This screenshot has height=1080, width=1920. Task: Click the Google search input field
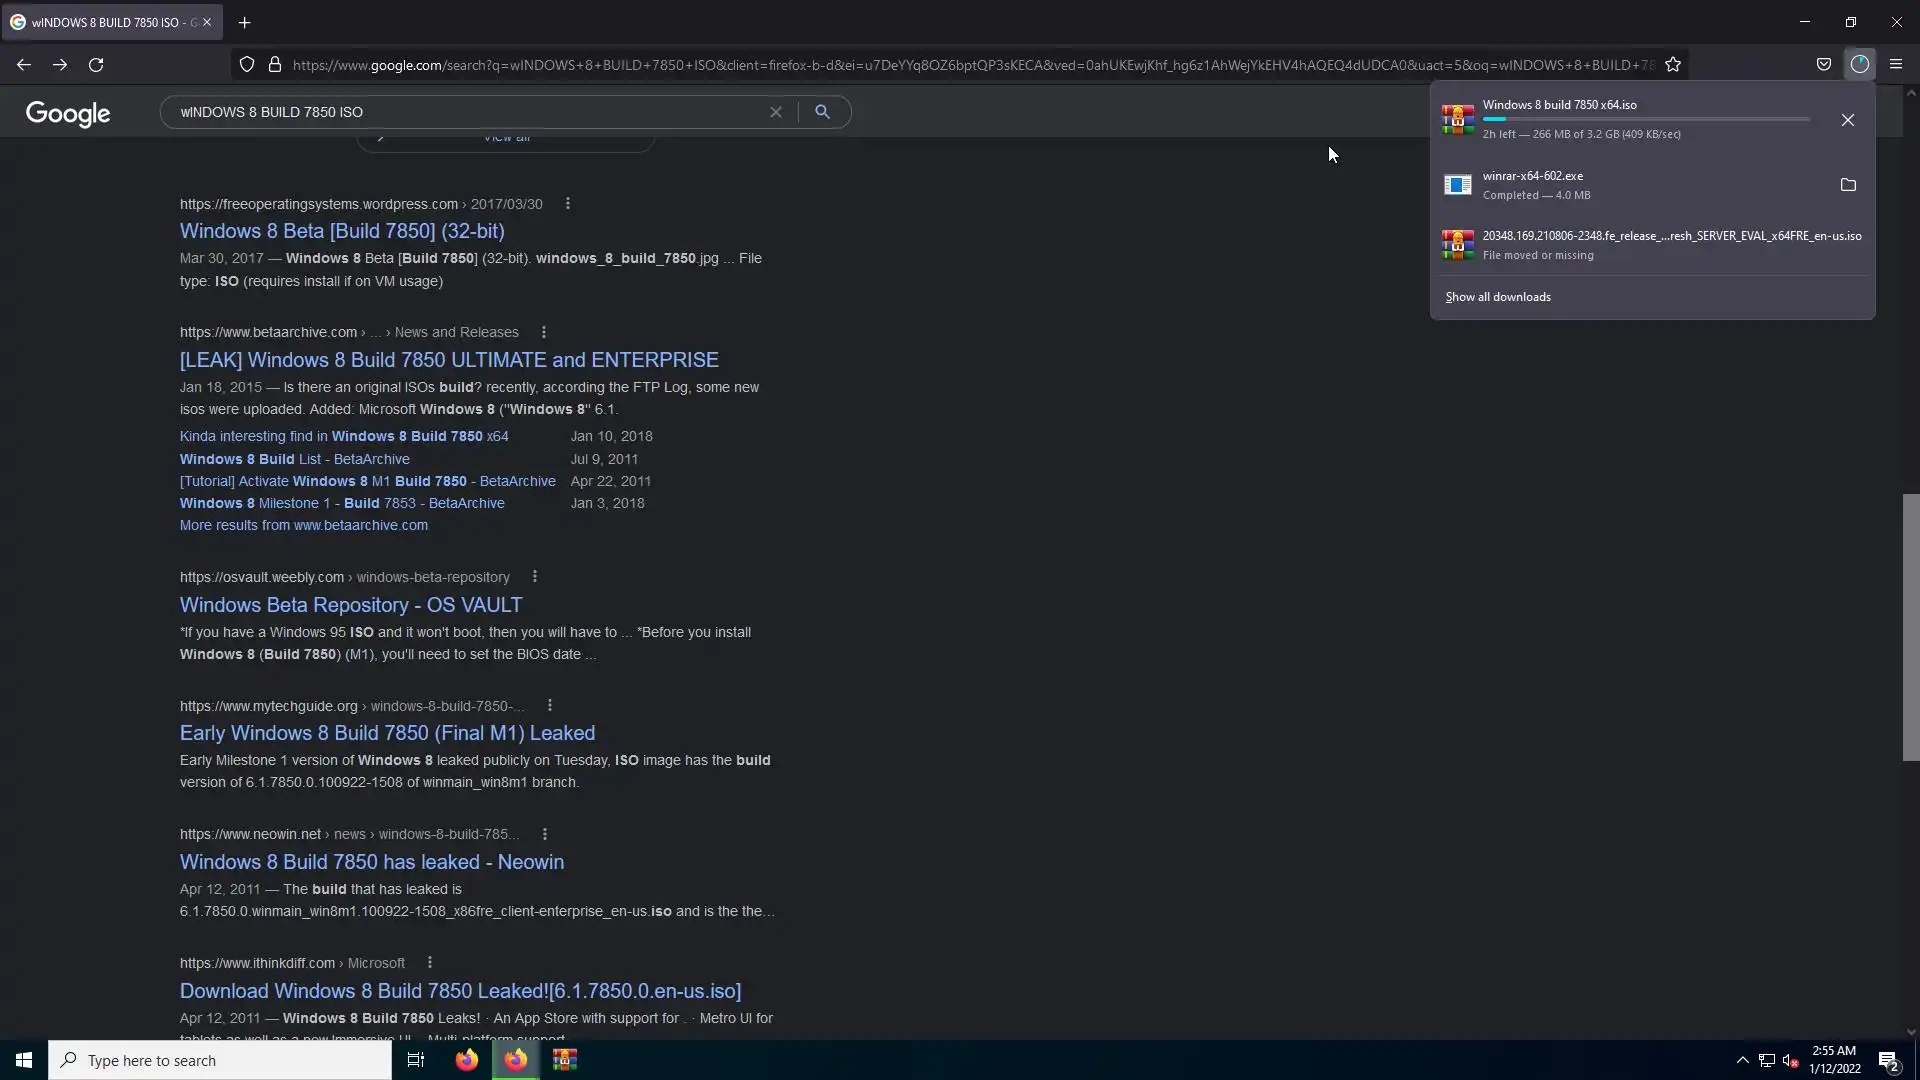tap(470, 112)
